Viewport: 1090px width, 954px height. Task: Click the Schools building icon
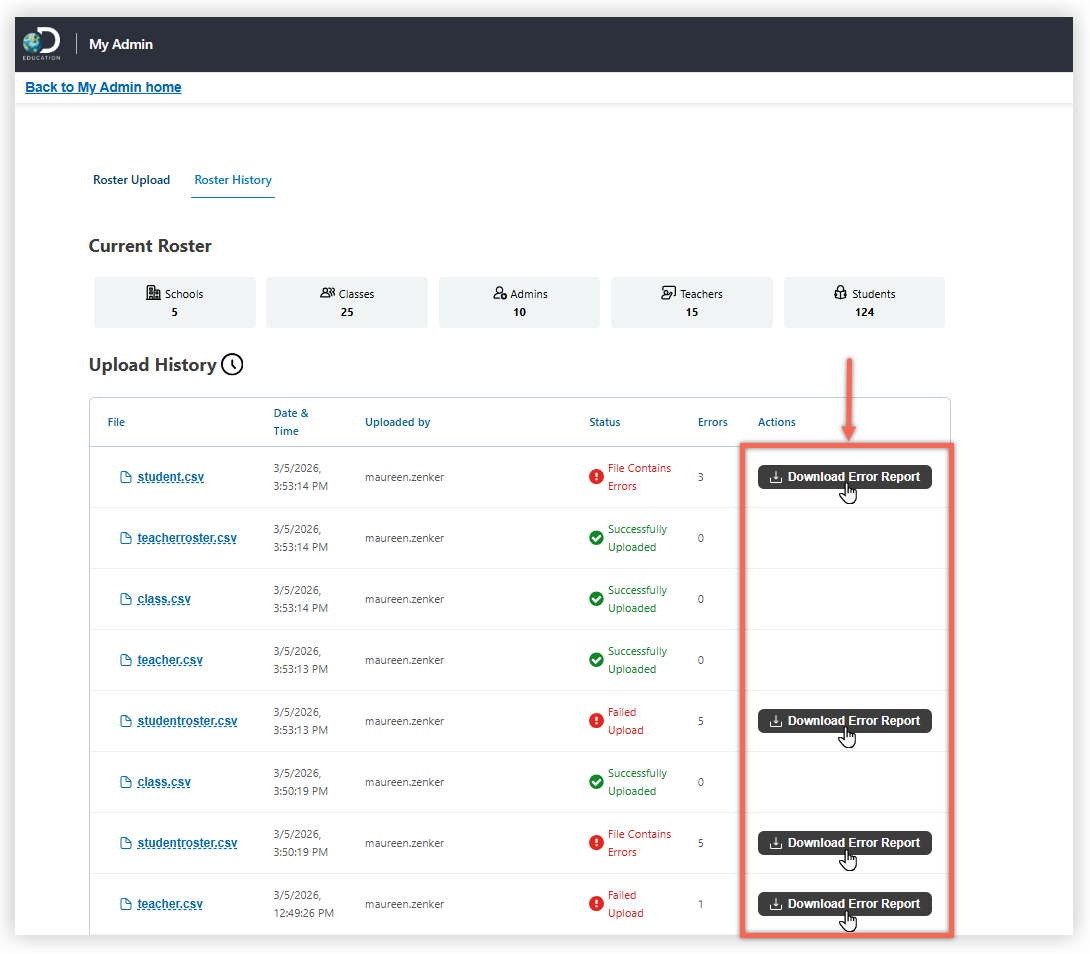[153, 293]
